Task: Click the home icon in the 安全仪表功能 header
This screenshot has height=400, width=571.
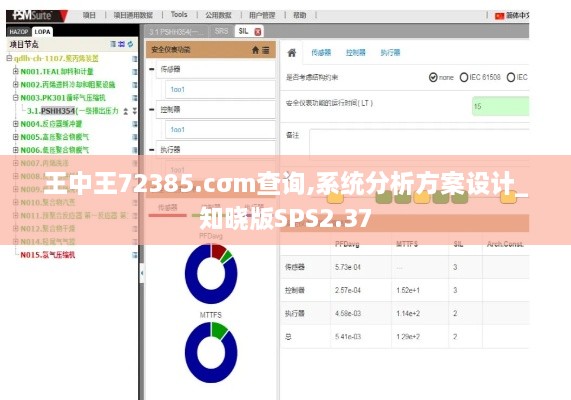Action: (255, 50)
